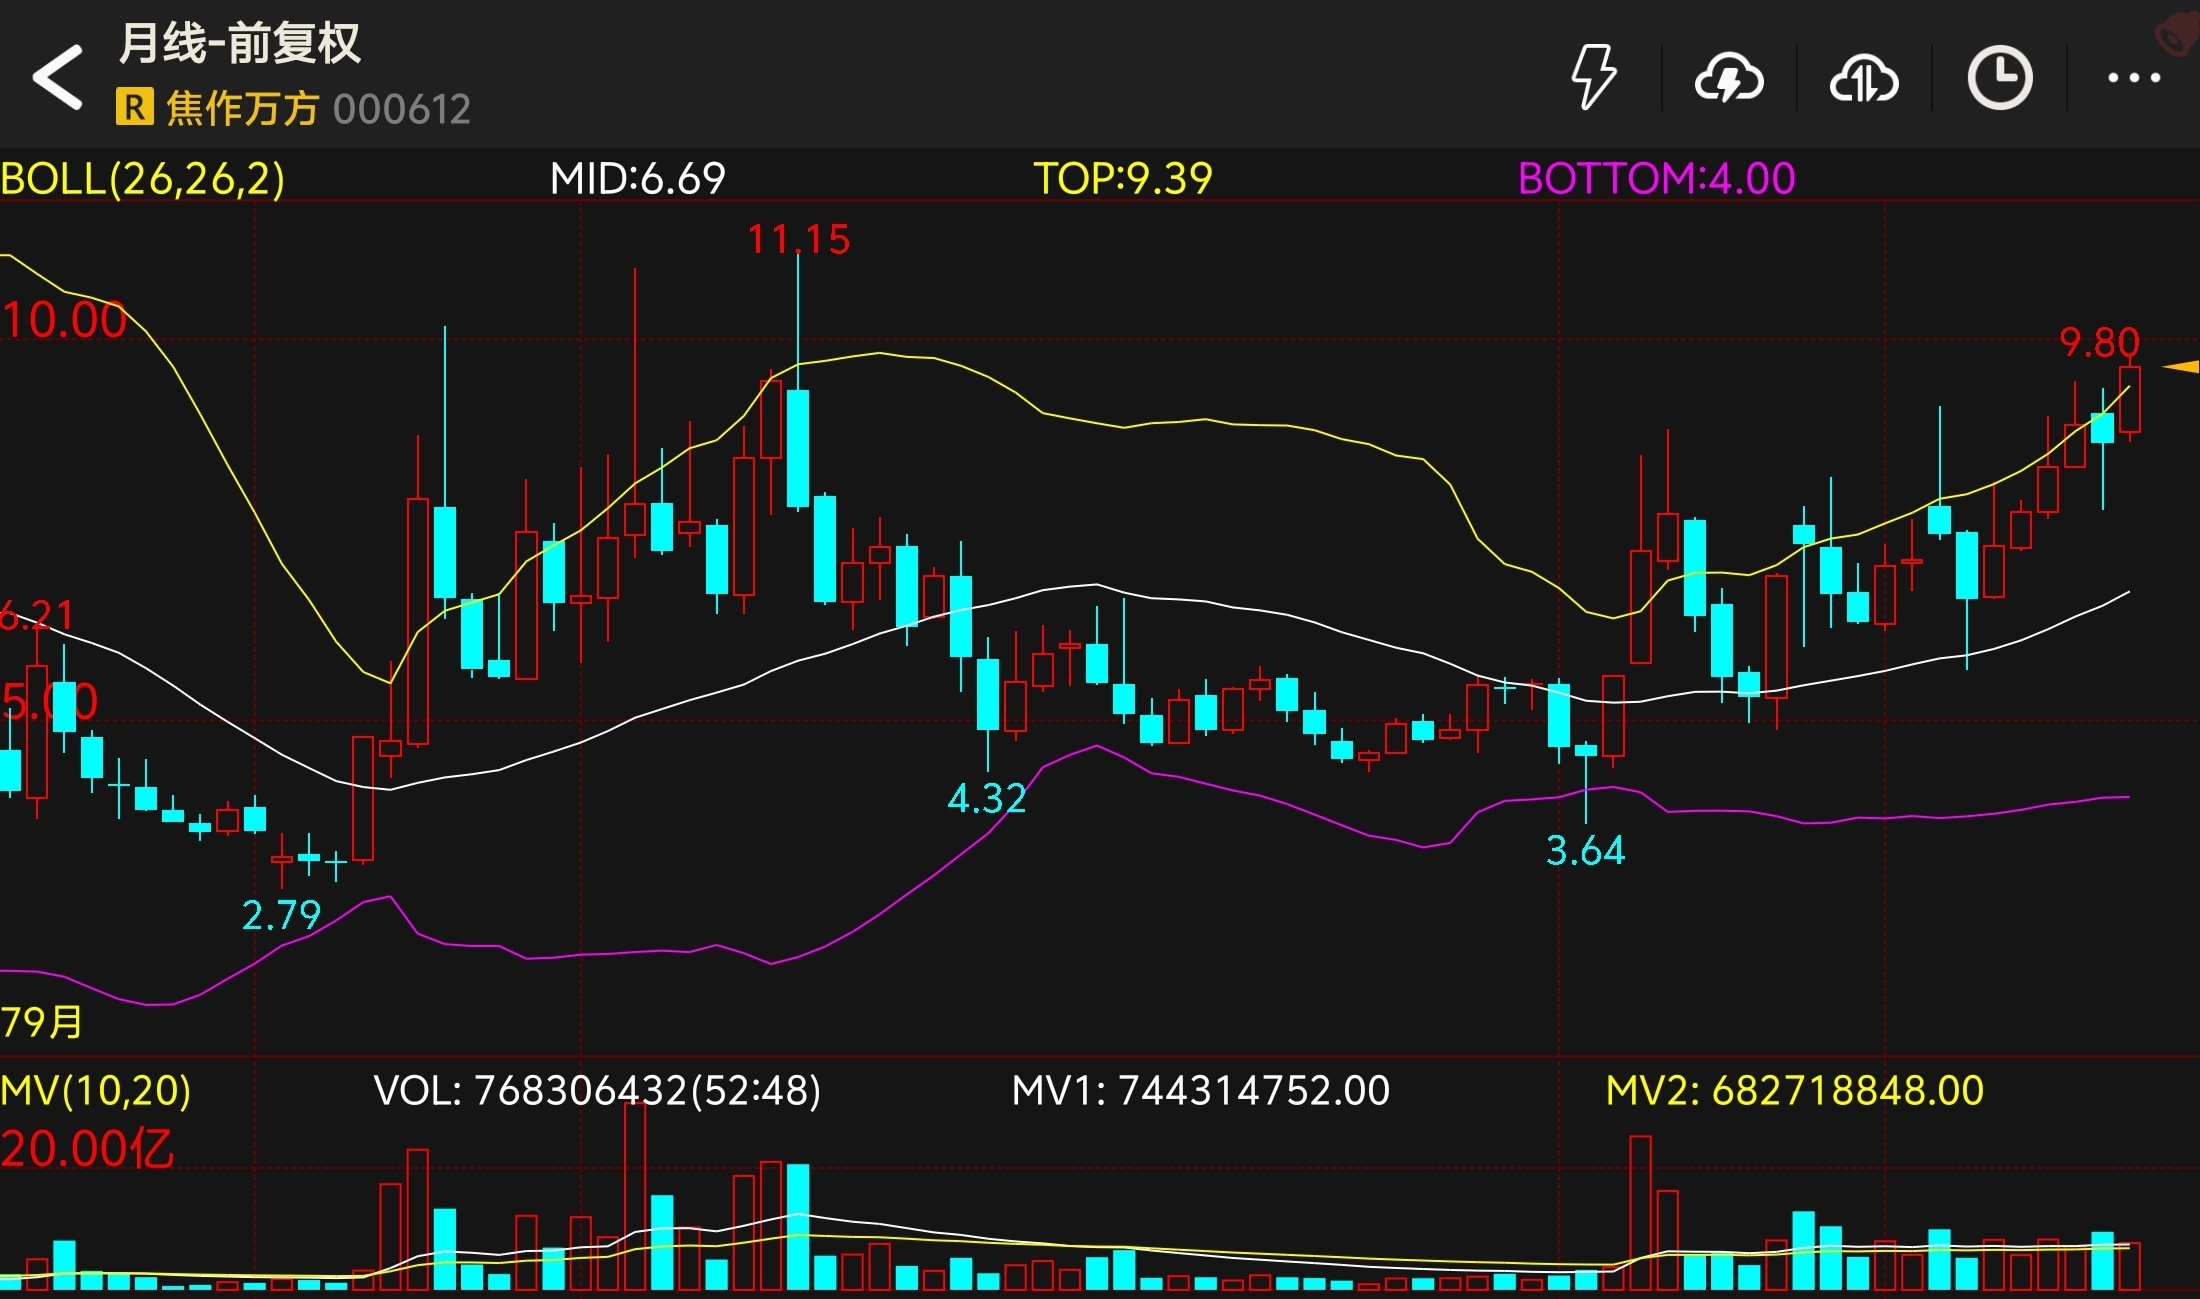The image size is (2200, 1299).
Task: Open the 月线-前复权 period selector
Action: pos(240,43)
